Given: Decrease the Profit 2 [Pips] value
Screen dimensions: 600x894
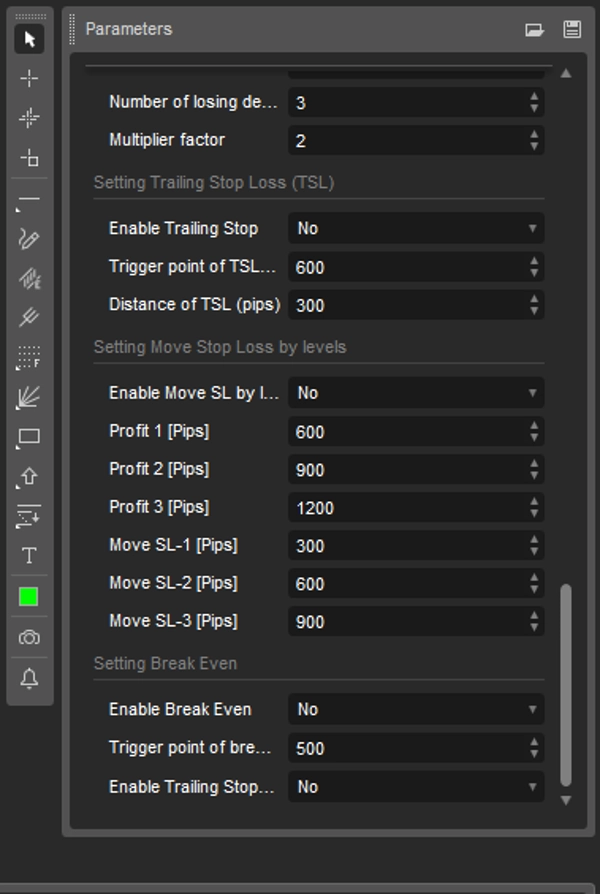Looking at the screenshot, I should click(x=534, y=476).
